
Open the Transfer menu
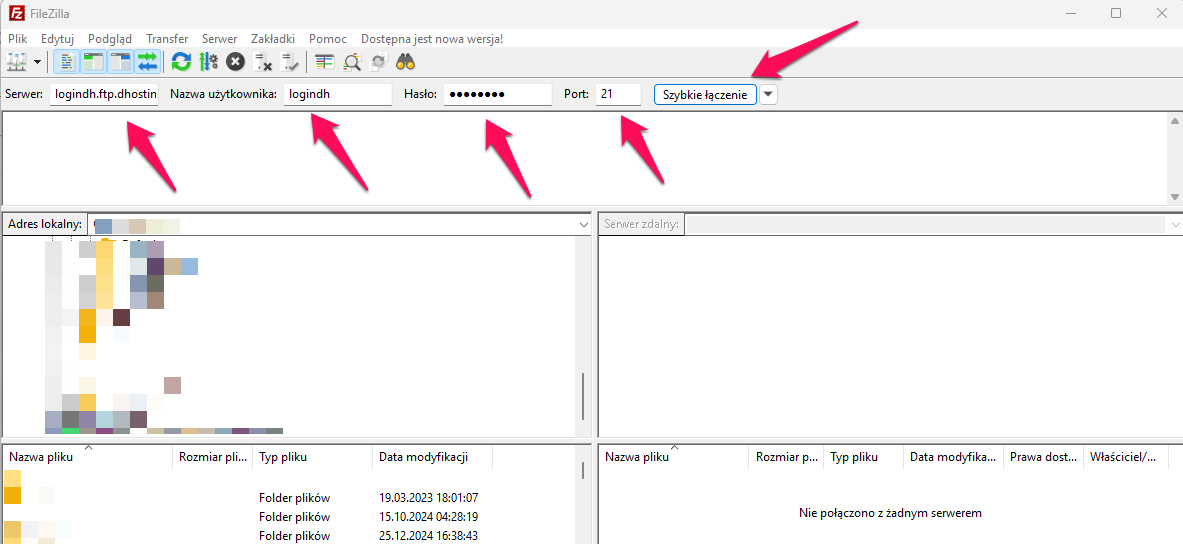tap(167, 38)
